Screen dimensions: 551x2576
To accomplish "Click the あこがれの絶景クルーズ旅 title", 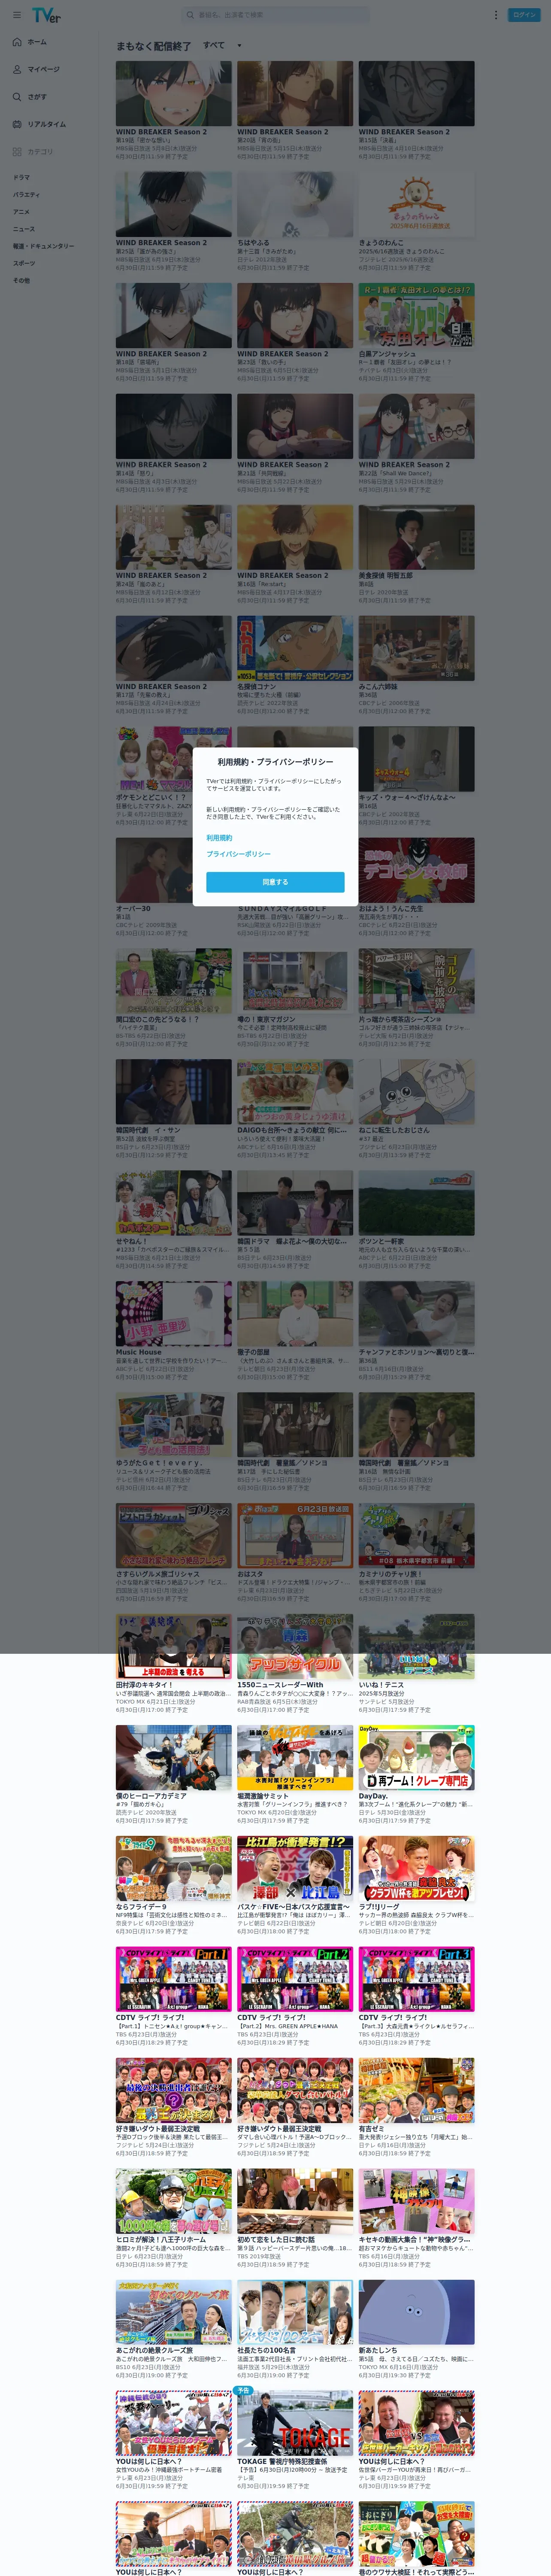I will tap(154, 2351).
